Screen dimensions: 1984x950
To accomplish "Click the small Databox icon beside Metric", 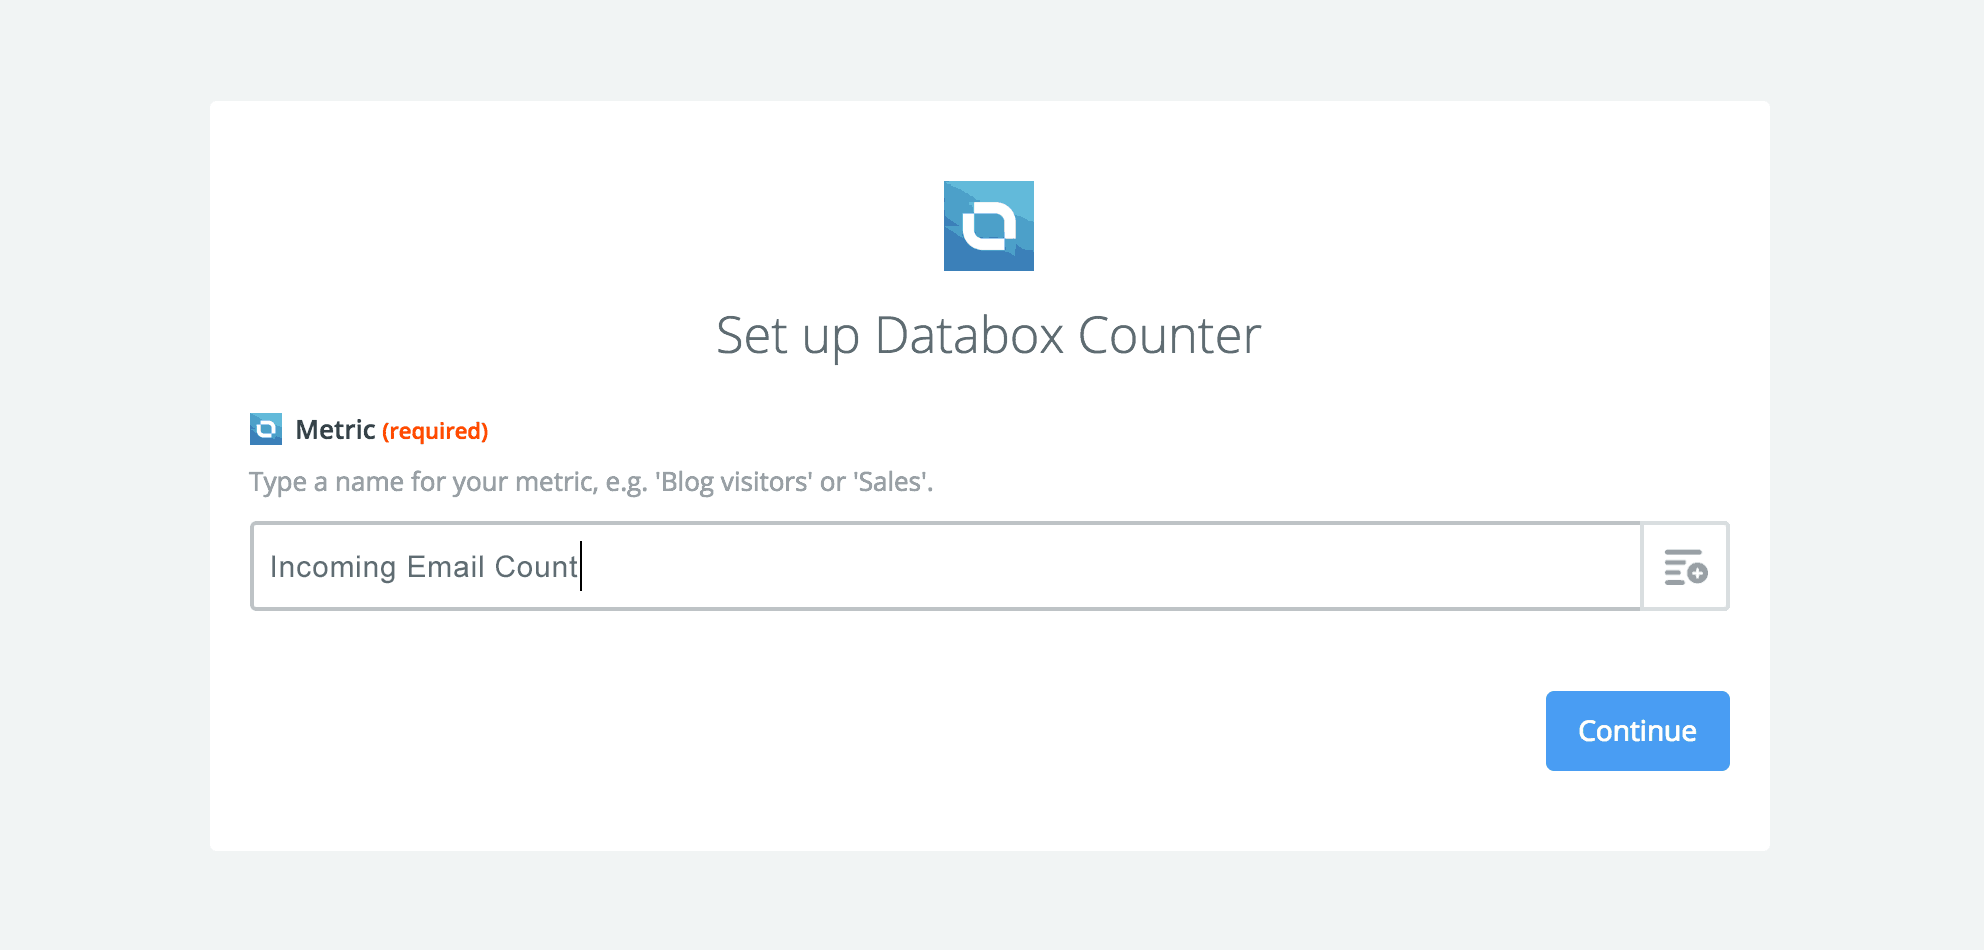I will coord(266,429).
